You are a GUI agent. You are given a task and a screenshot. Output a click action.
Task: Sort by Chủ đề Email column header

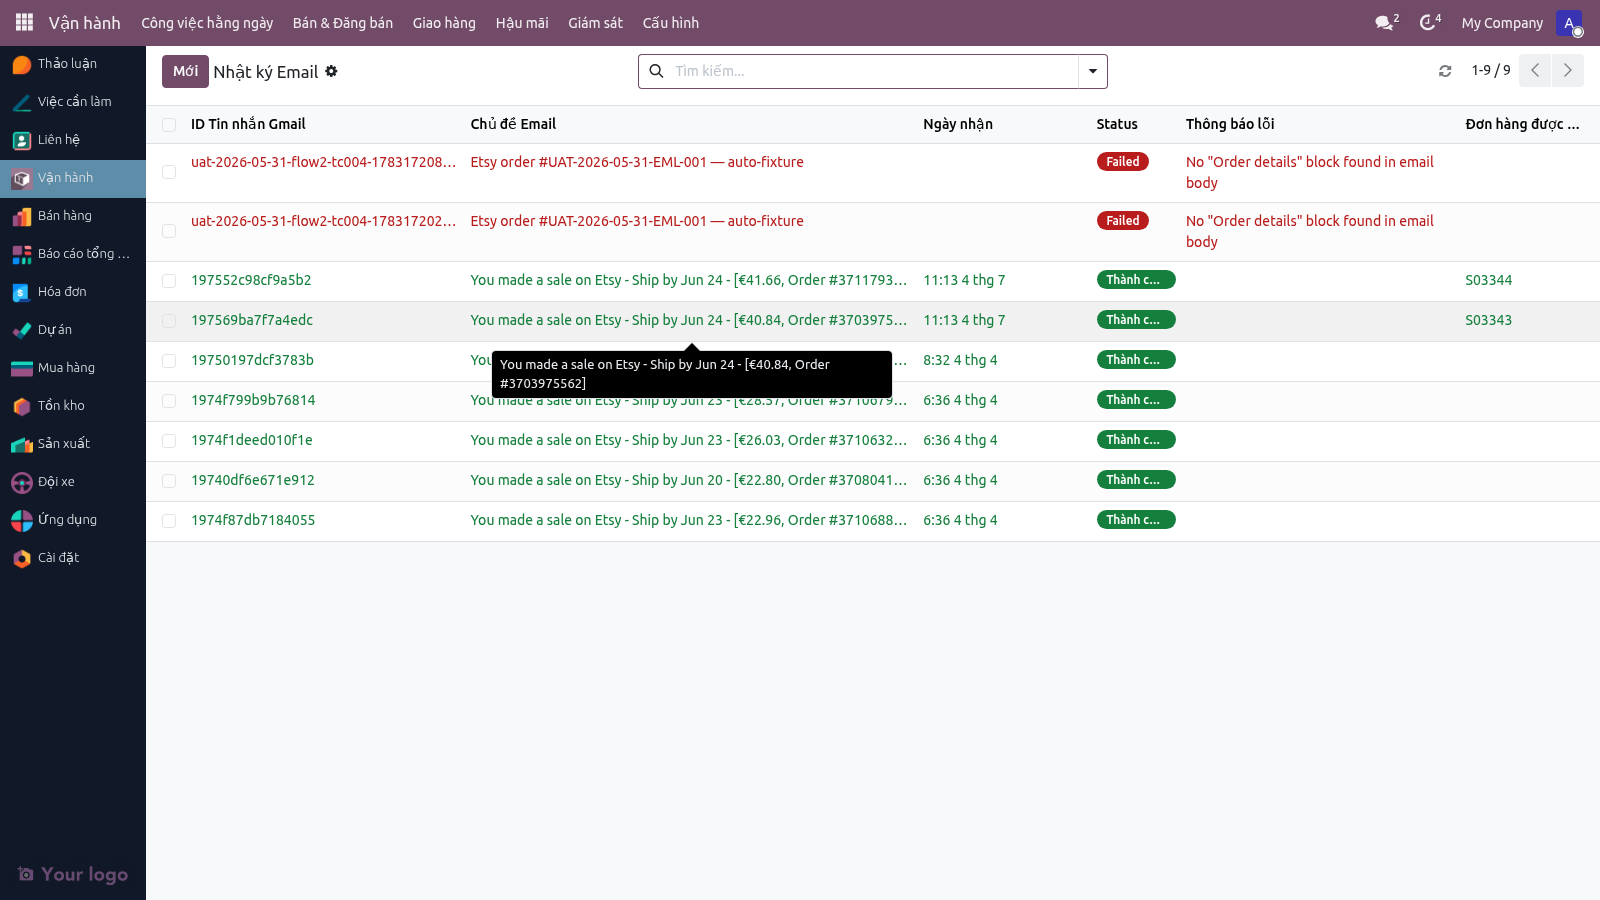coord(513,124)
